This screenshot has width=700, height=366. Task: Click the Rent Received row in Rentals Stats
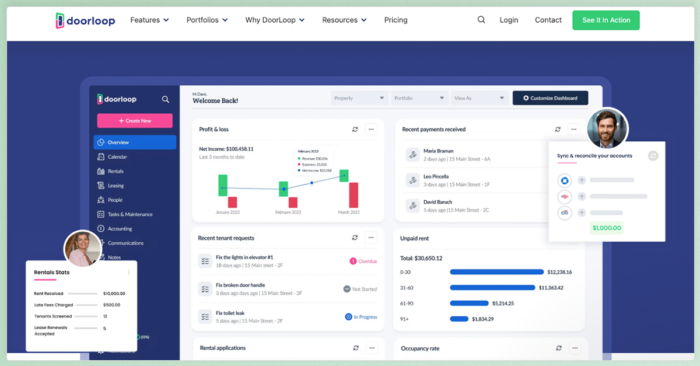(79, 294)
